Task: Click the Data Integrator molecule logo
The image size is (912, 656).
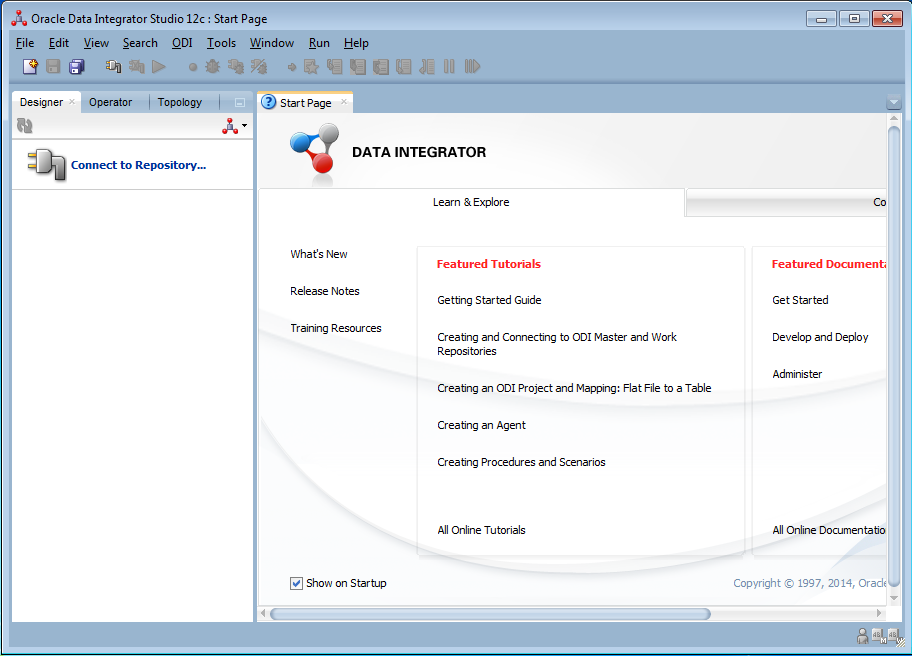Action: pyautogui.click(x=314, y=149)
